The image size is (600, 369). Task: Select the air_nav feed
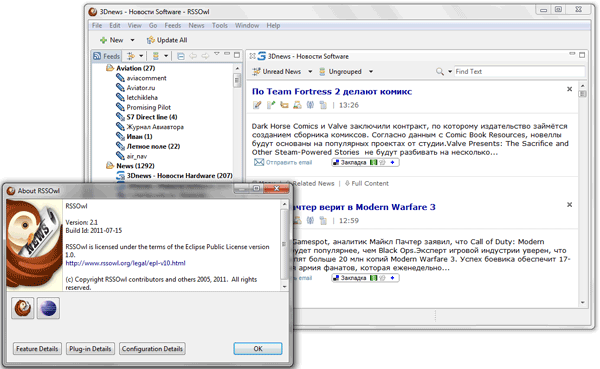coord(137,156)
